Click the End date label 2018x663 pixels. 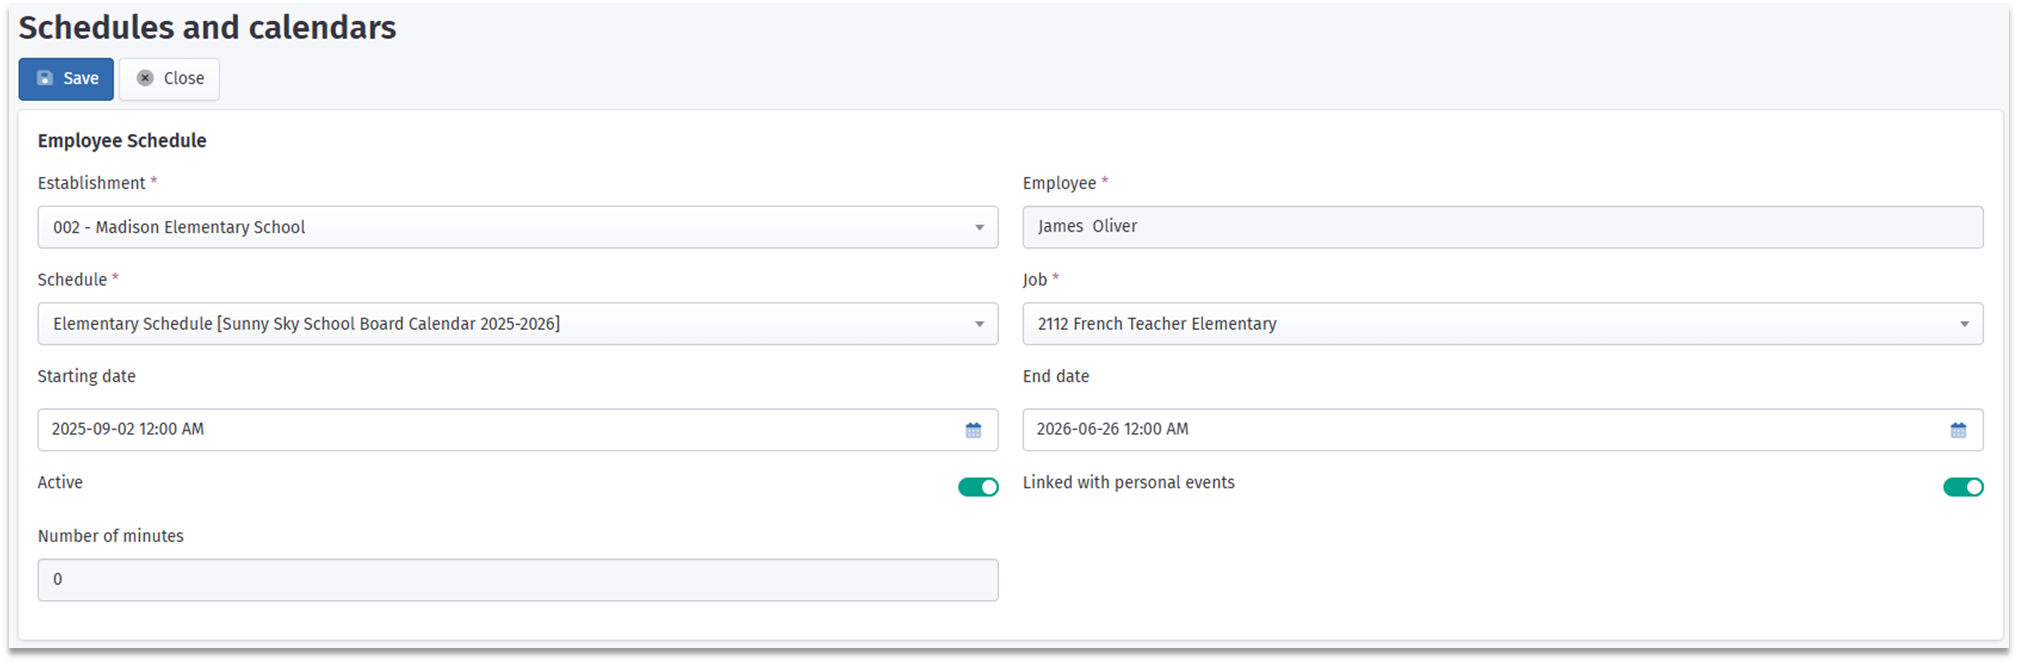[1055, 376]
